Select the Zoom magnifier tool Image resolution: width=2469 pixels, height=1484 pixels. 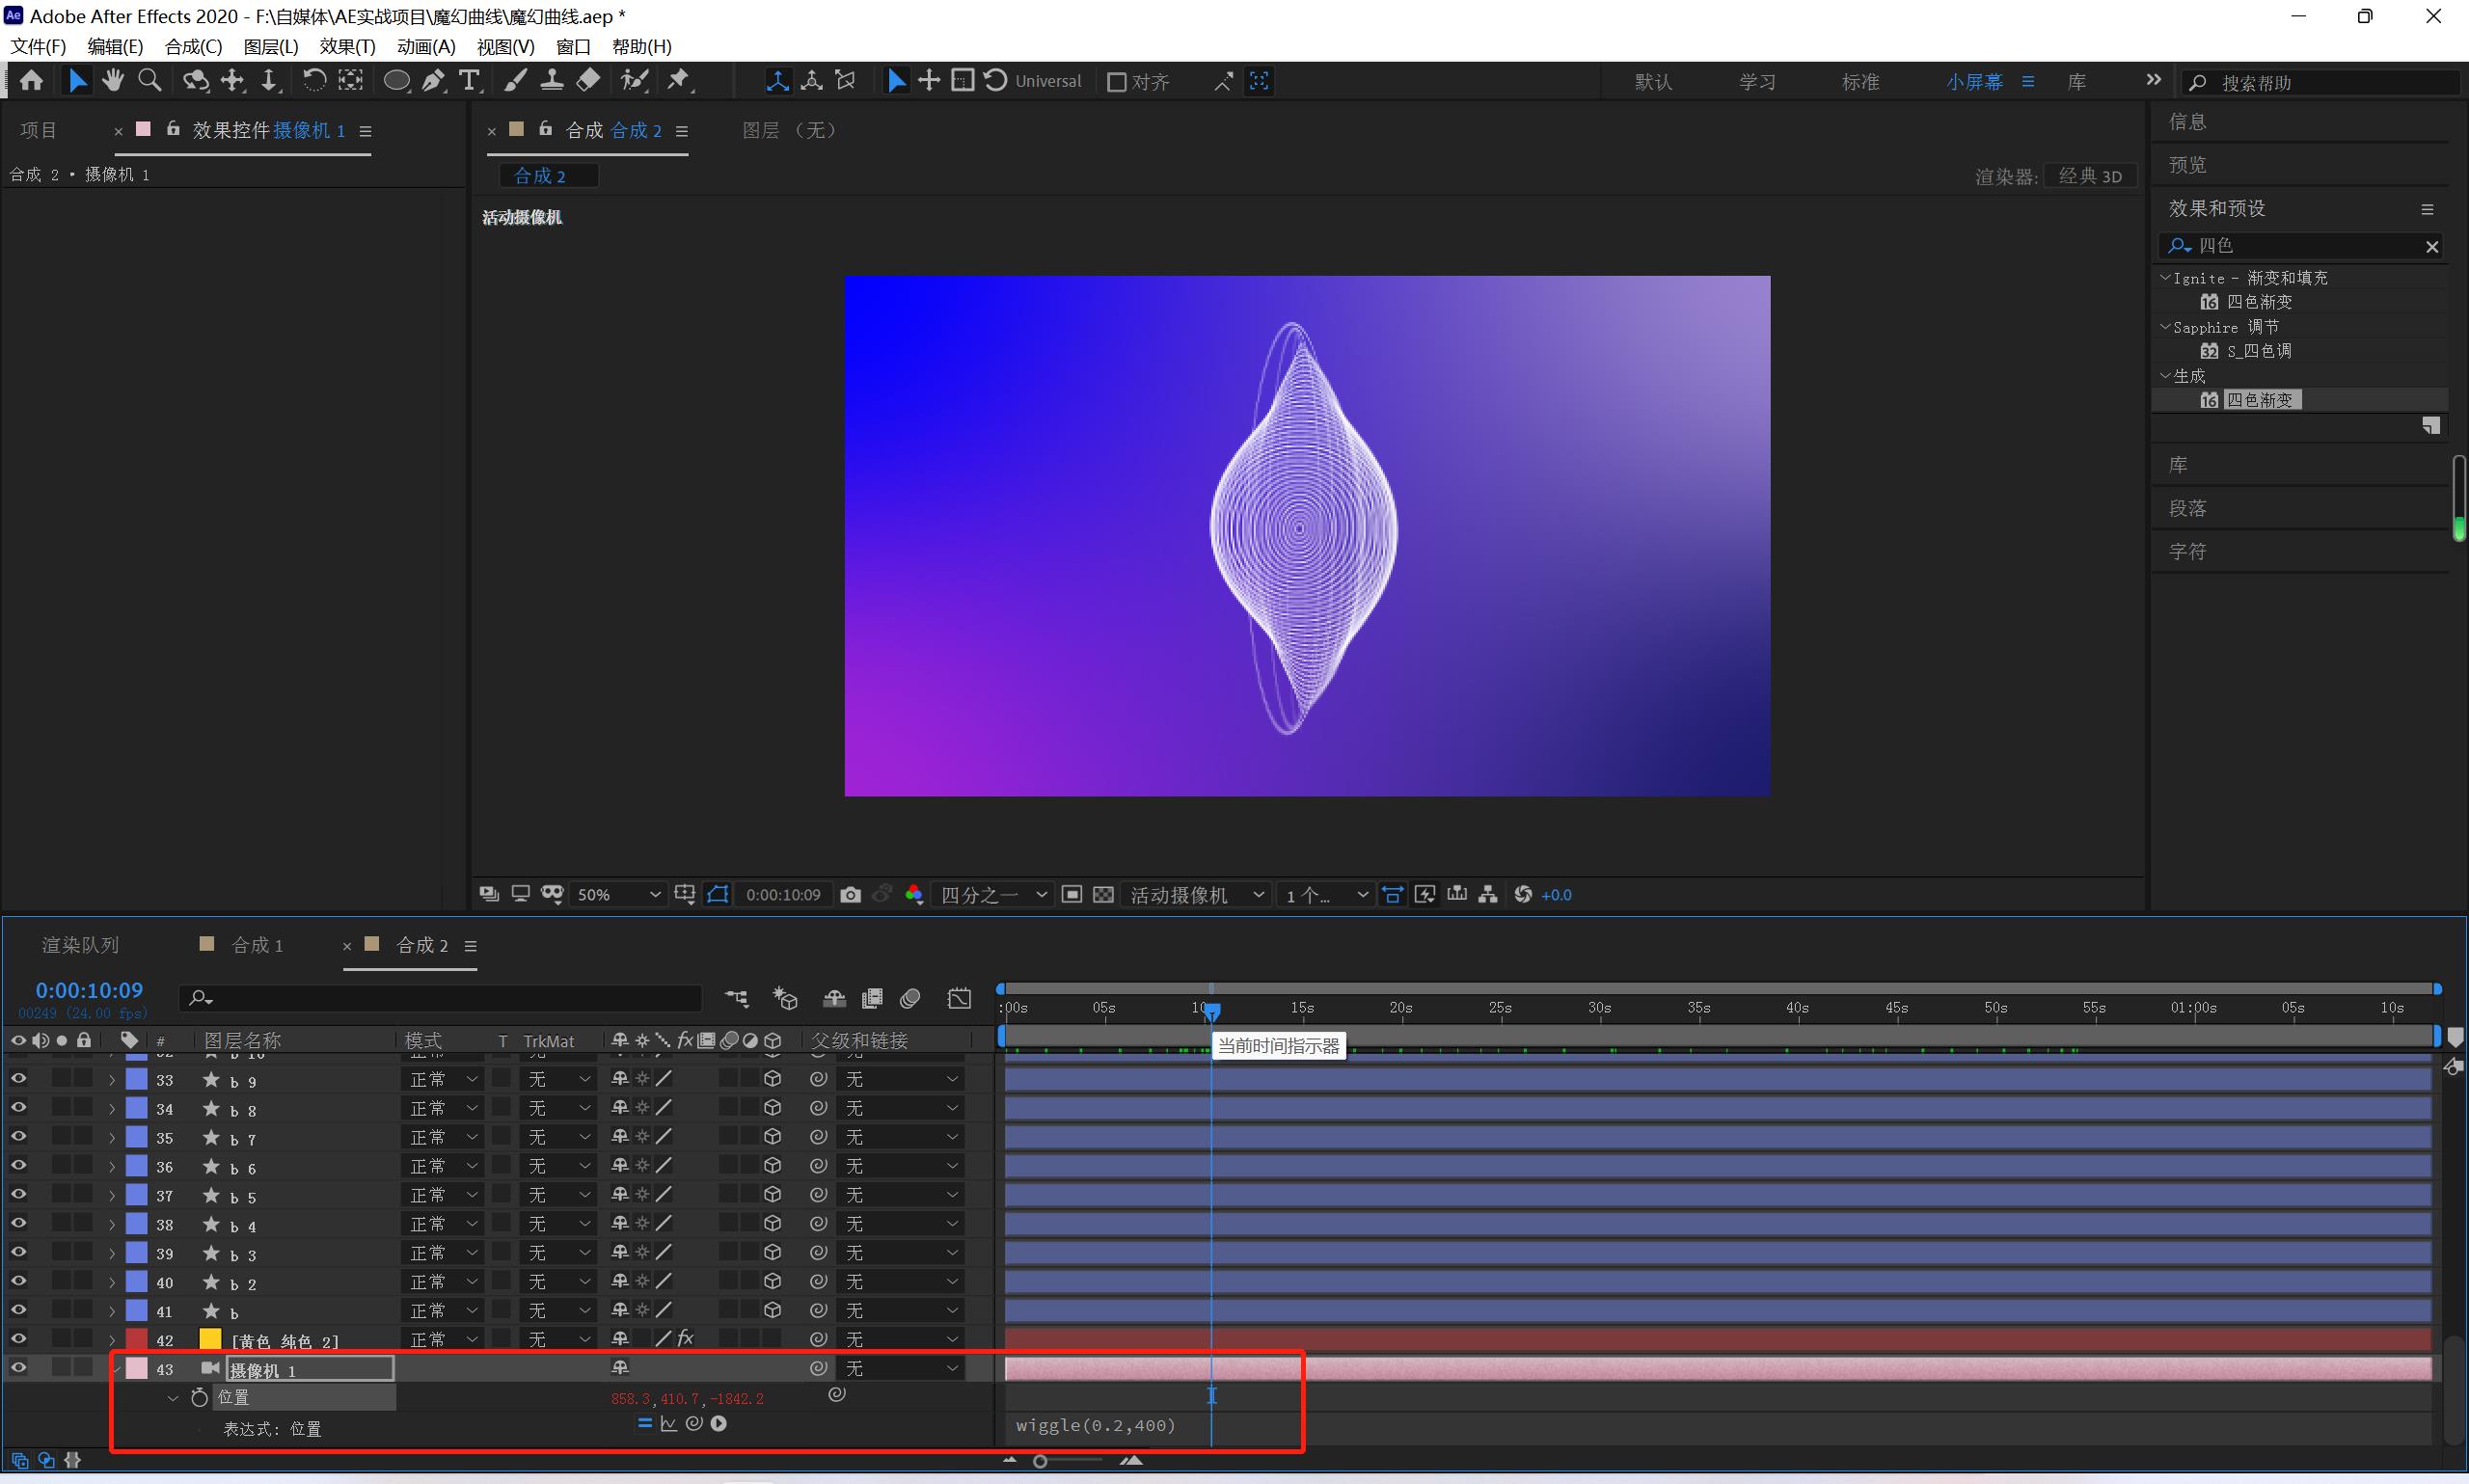pyautogui.click(x=150, y=81)
